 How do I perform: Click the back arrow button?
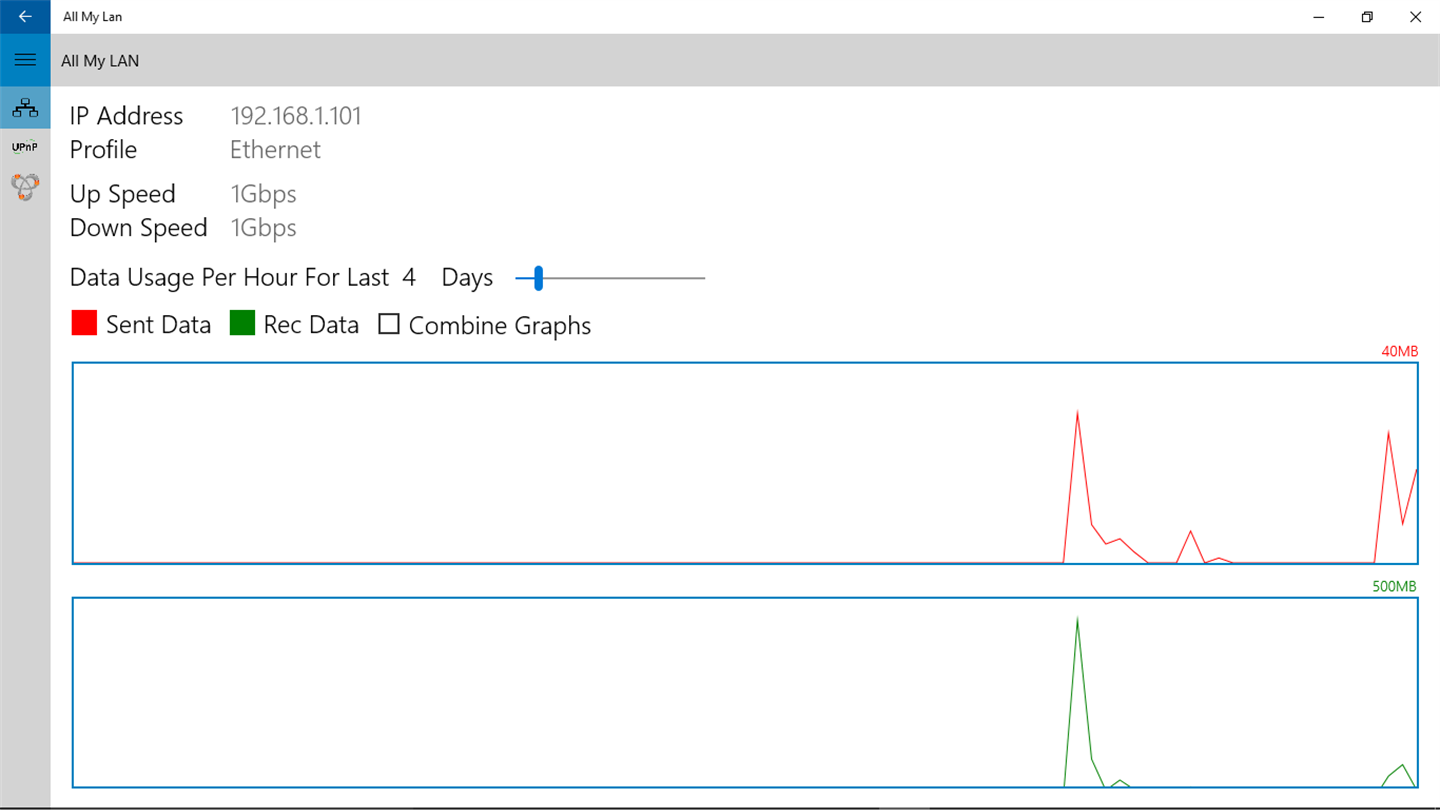[x=25, y=17]
